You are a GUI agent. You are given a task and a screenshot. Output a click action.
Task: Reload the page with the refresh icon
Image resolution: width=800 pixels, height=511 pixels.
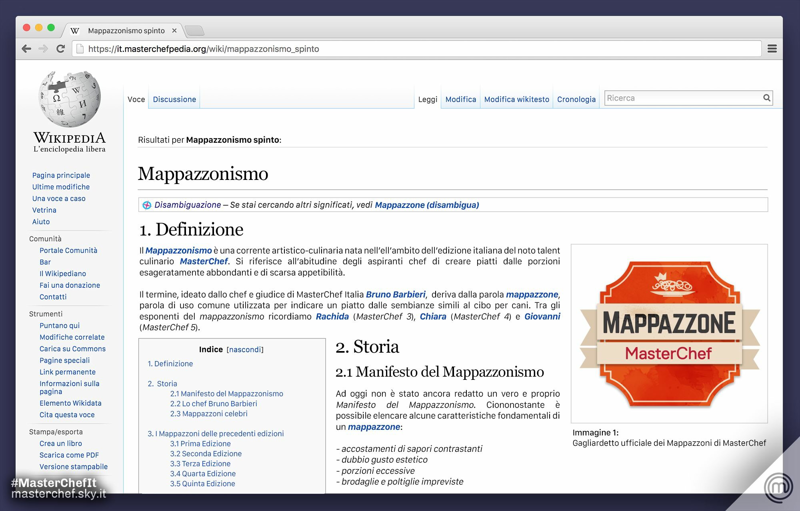pyautogui.click(x=60, y=49)
